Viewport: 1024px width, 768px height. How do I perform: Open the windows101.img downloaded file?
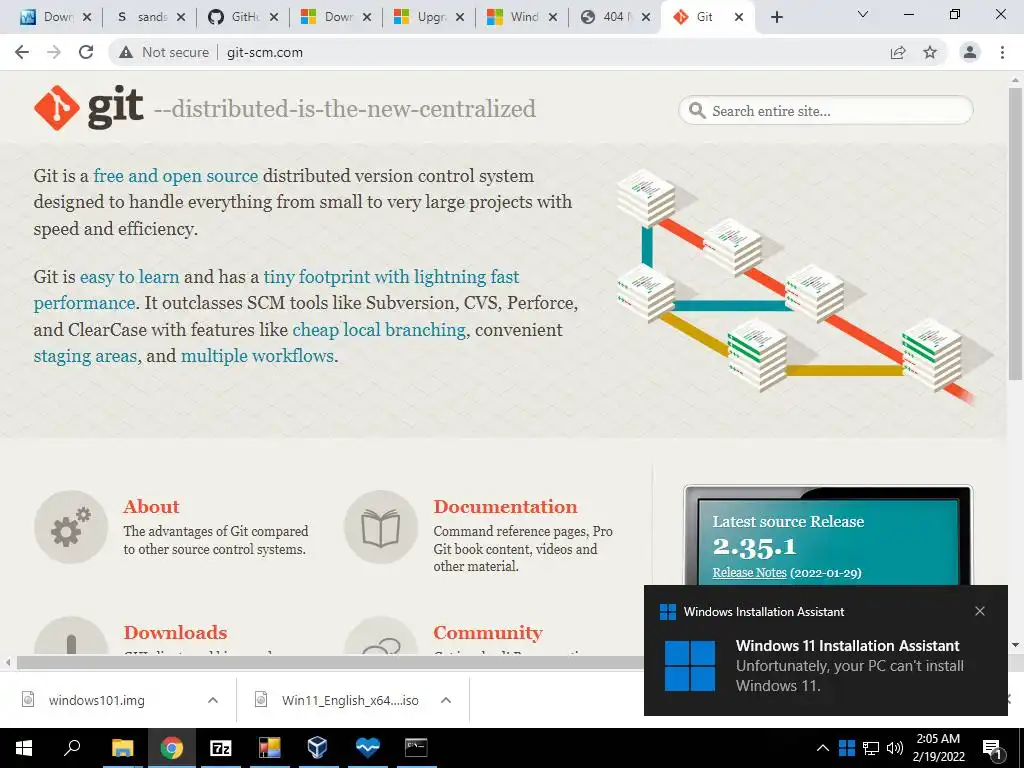[97, 700]
